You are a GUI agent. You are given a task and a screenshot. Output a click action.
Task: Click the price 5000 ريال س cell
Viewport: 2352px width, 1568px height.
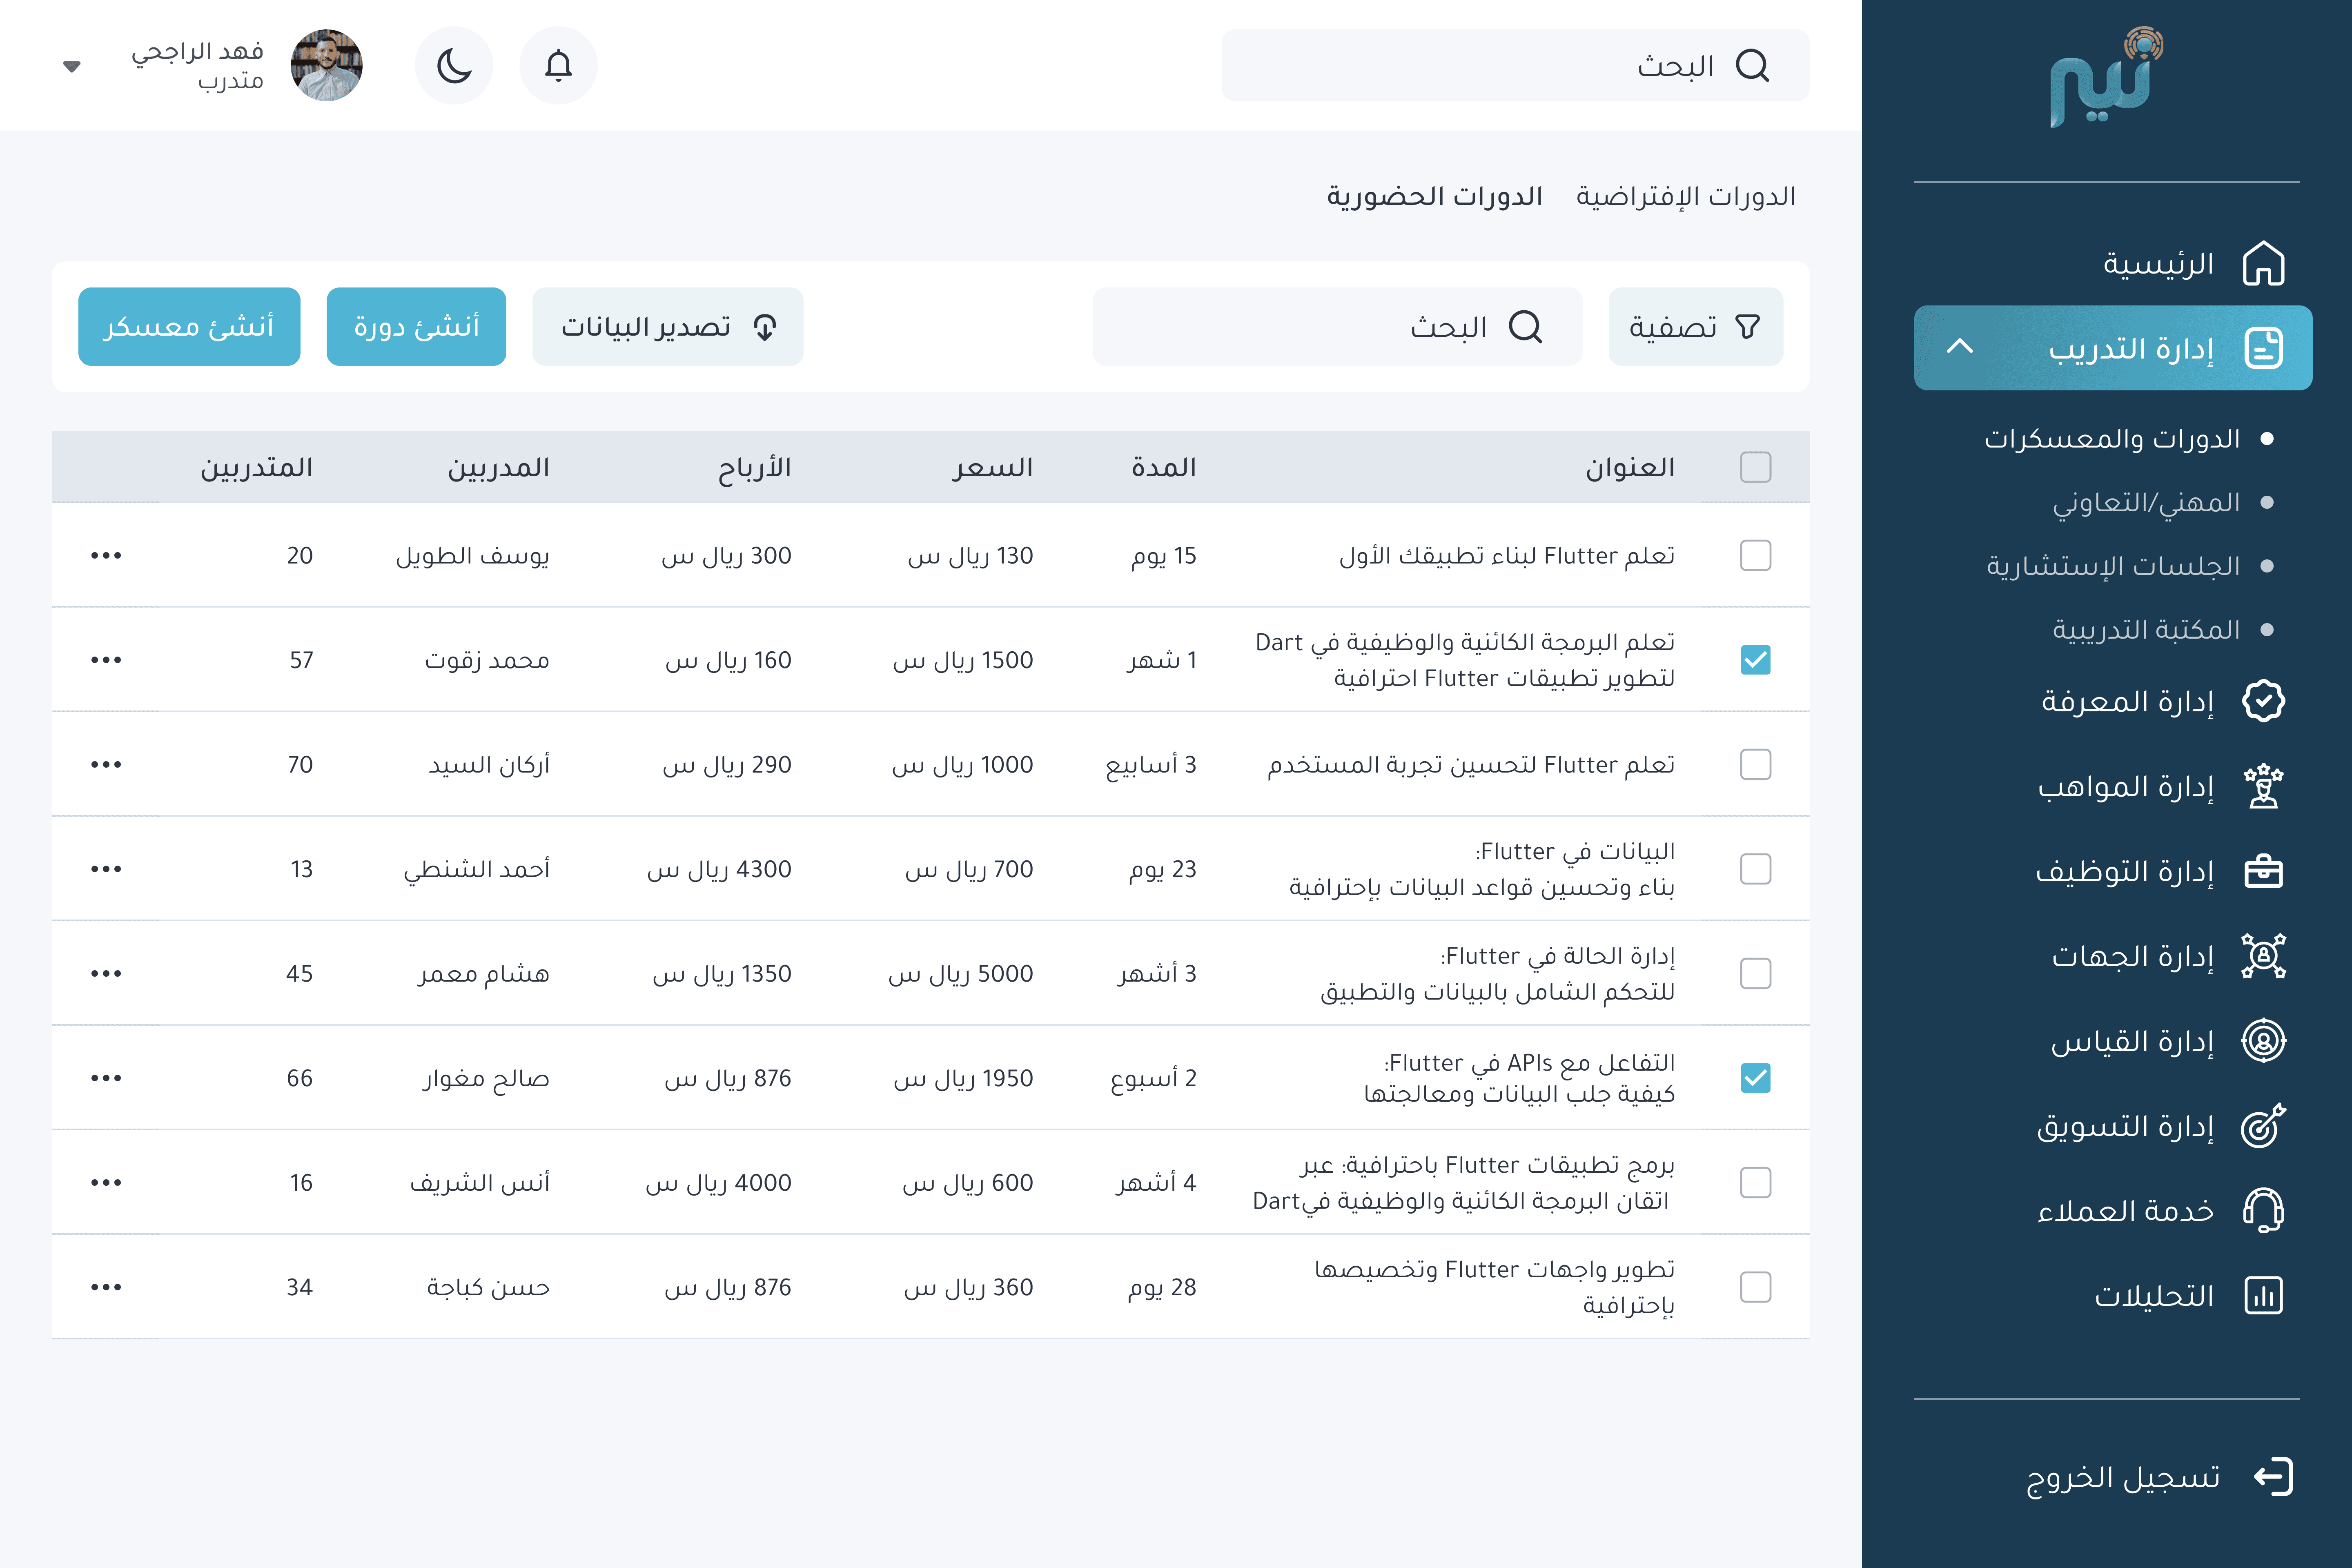pos(960,974)
